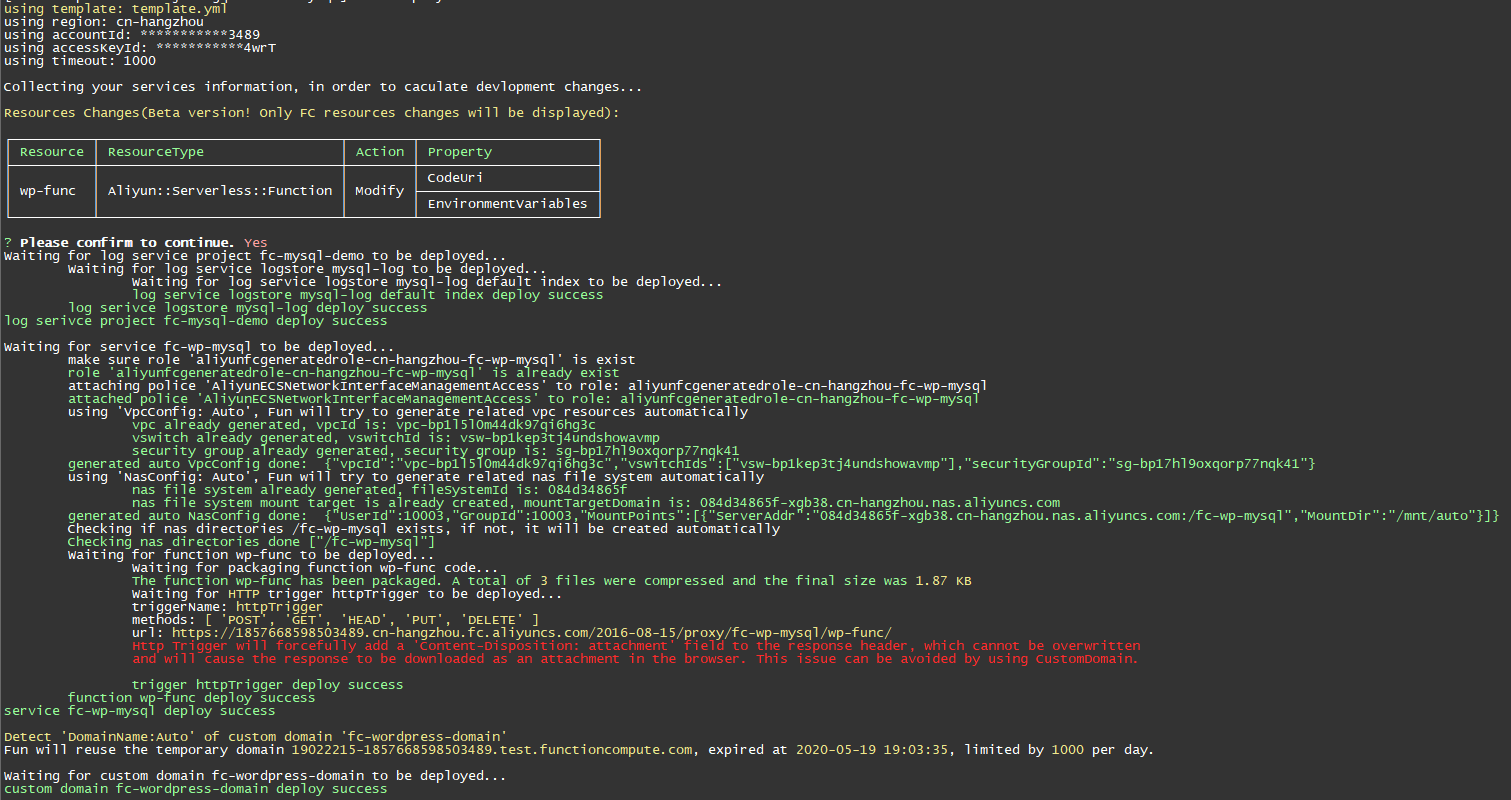Click the red Content-Disposition warning line
This screenshot has height=800, width=1511.
636,646
